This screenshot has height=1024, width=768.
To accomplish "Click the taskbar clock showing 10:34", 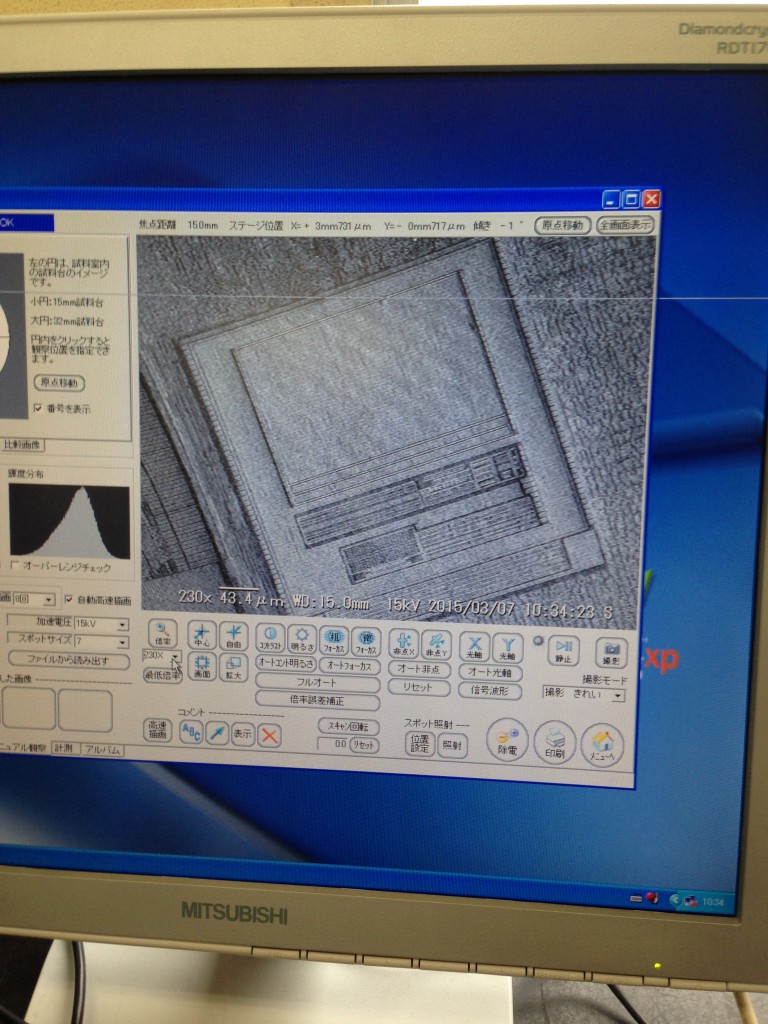I will [x=713, y=902].
